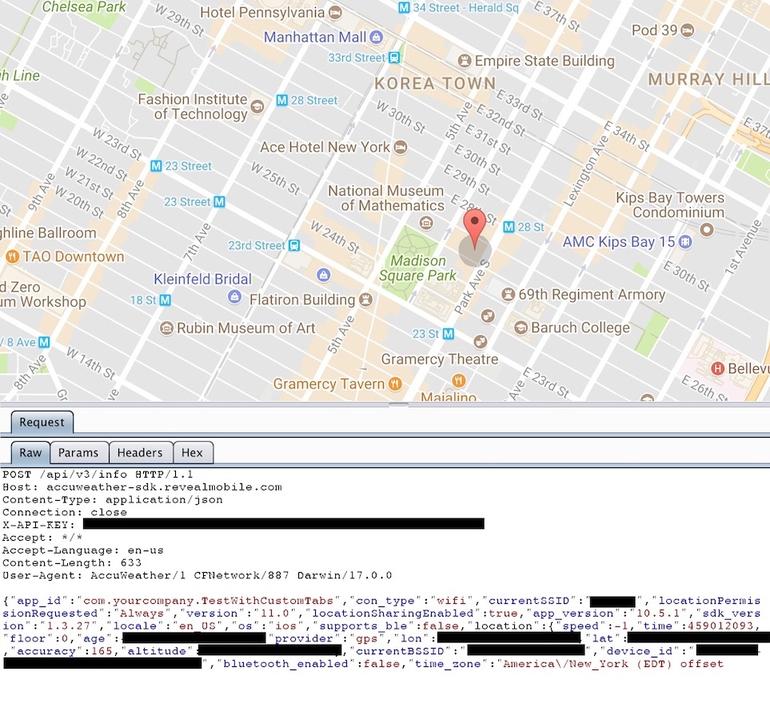Click the 23 Street subway icon near 7th Ave
The image size is (770, 711).
220,202
